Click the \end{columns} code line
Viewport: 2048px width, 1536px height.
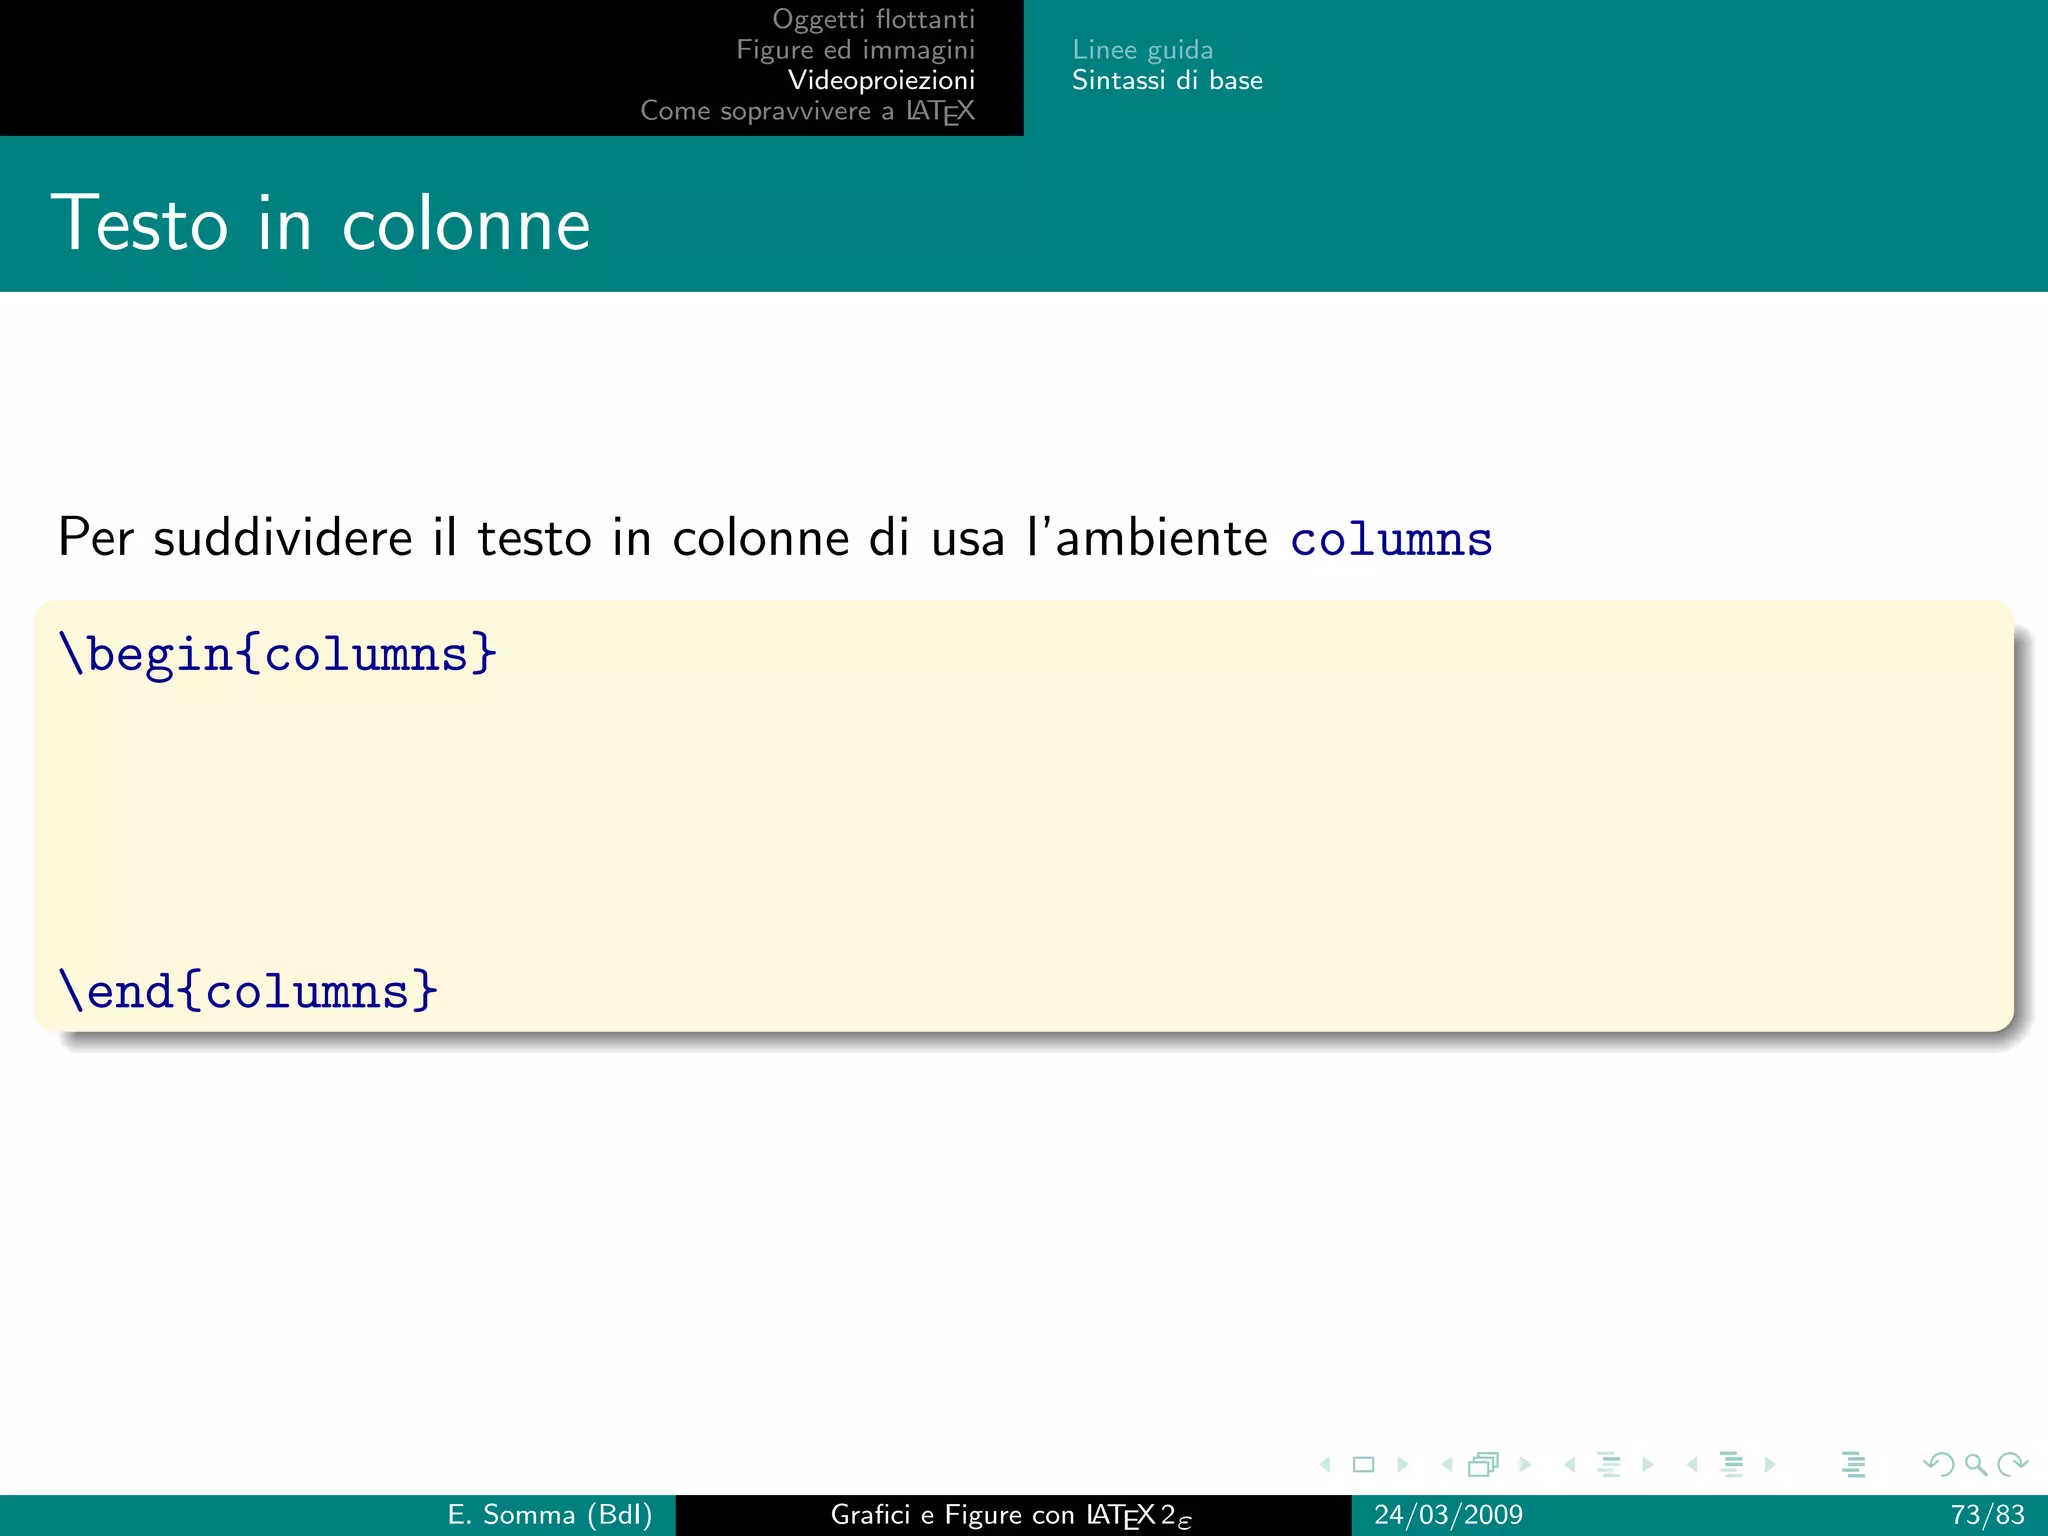point(248,991)
